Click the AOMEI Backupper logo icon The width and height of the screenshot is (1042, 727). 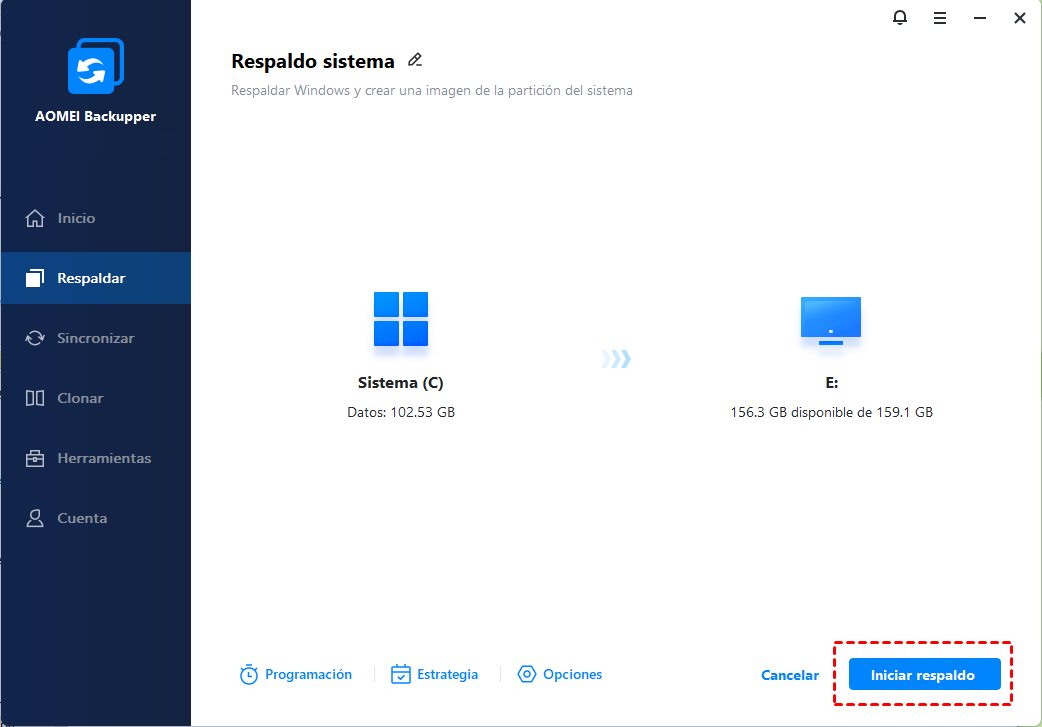[x=95, y=69]
